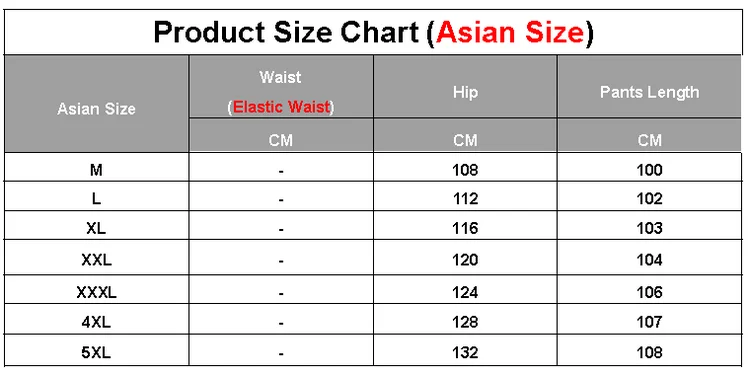Select the 5XL size cell

(x=96, y=353)
